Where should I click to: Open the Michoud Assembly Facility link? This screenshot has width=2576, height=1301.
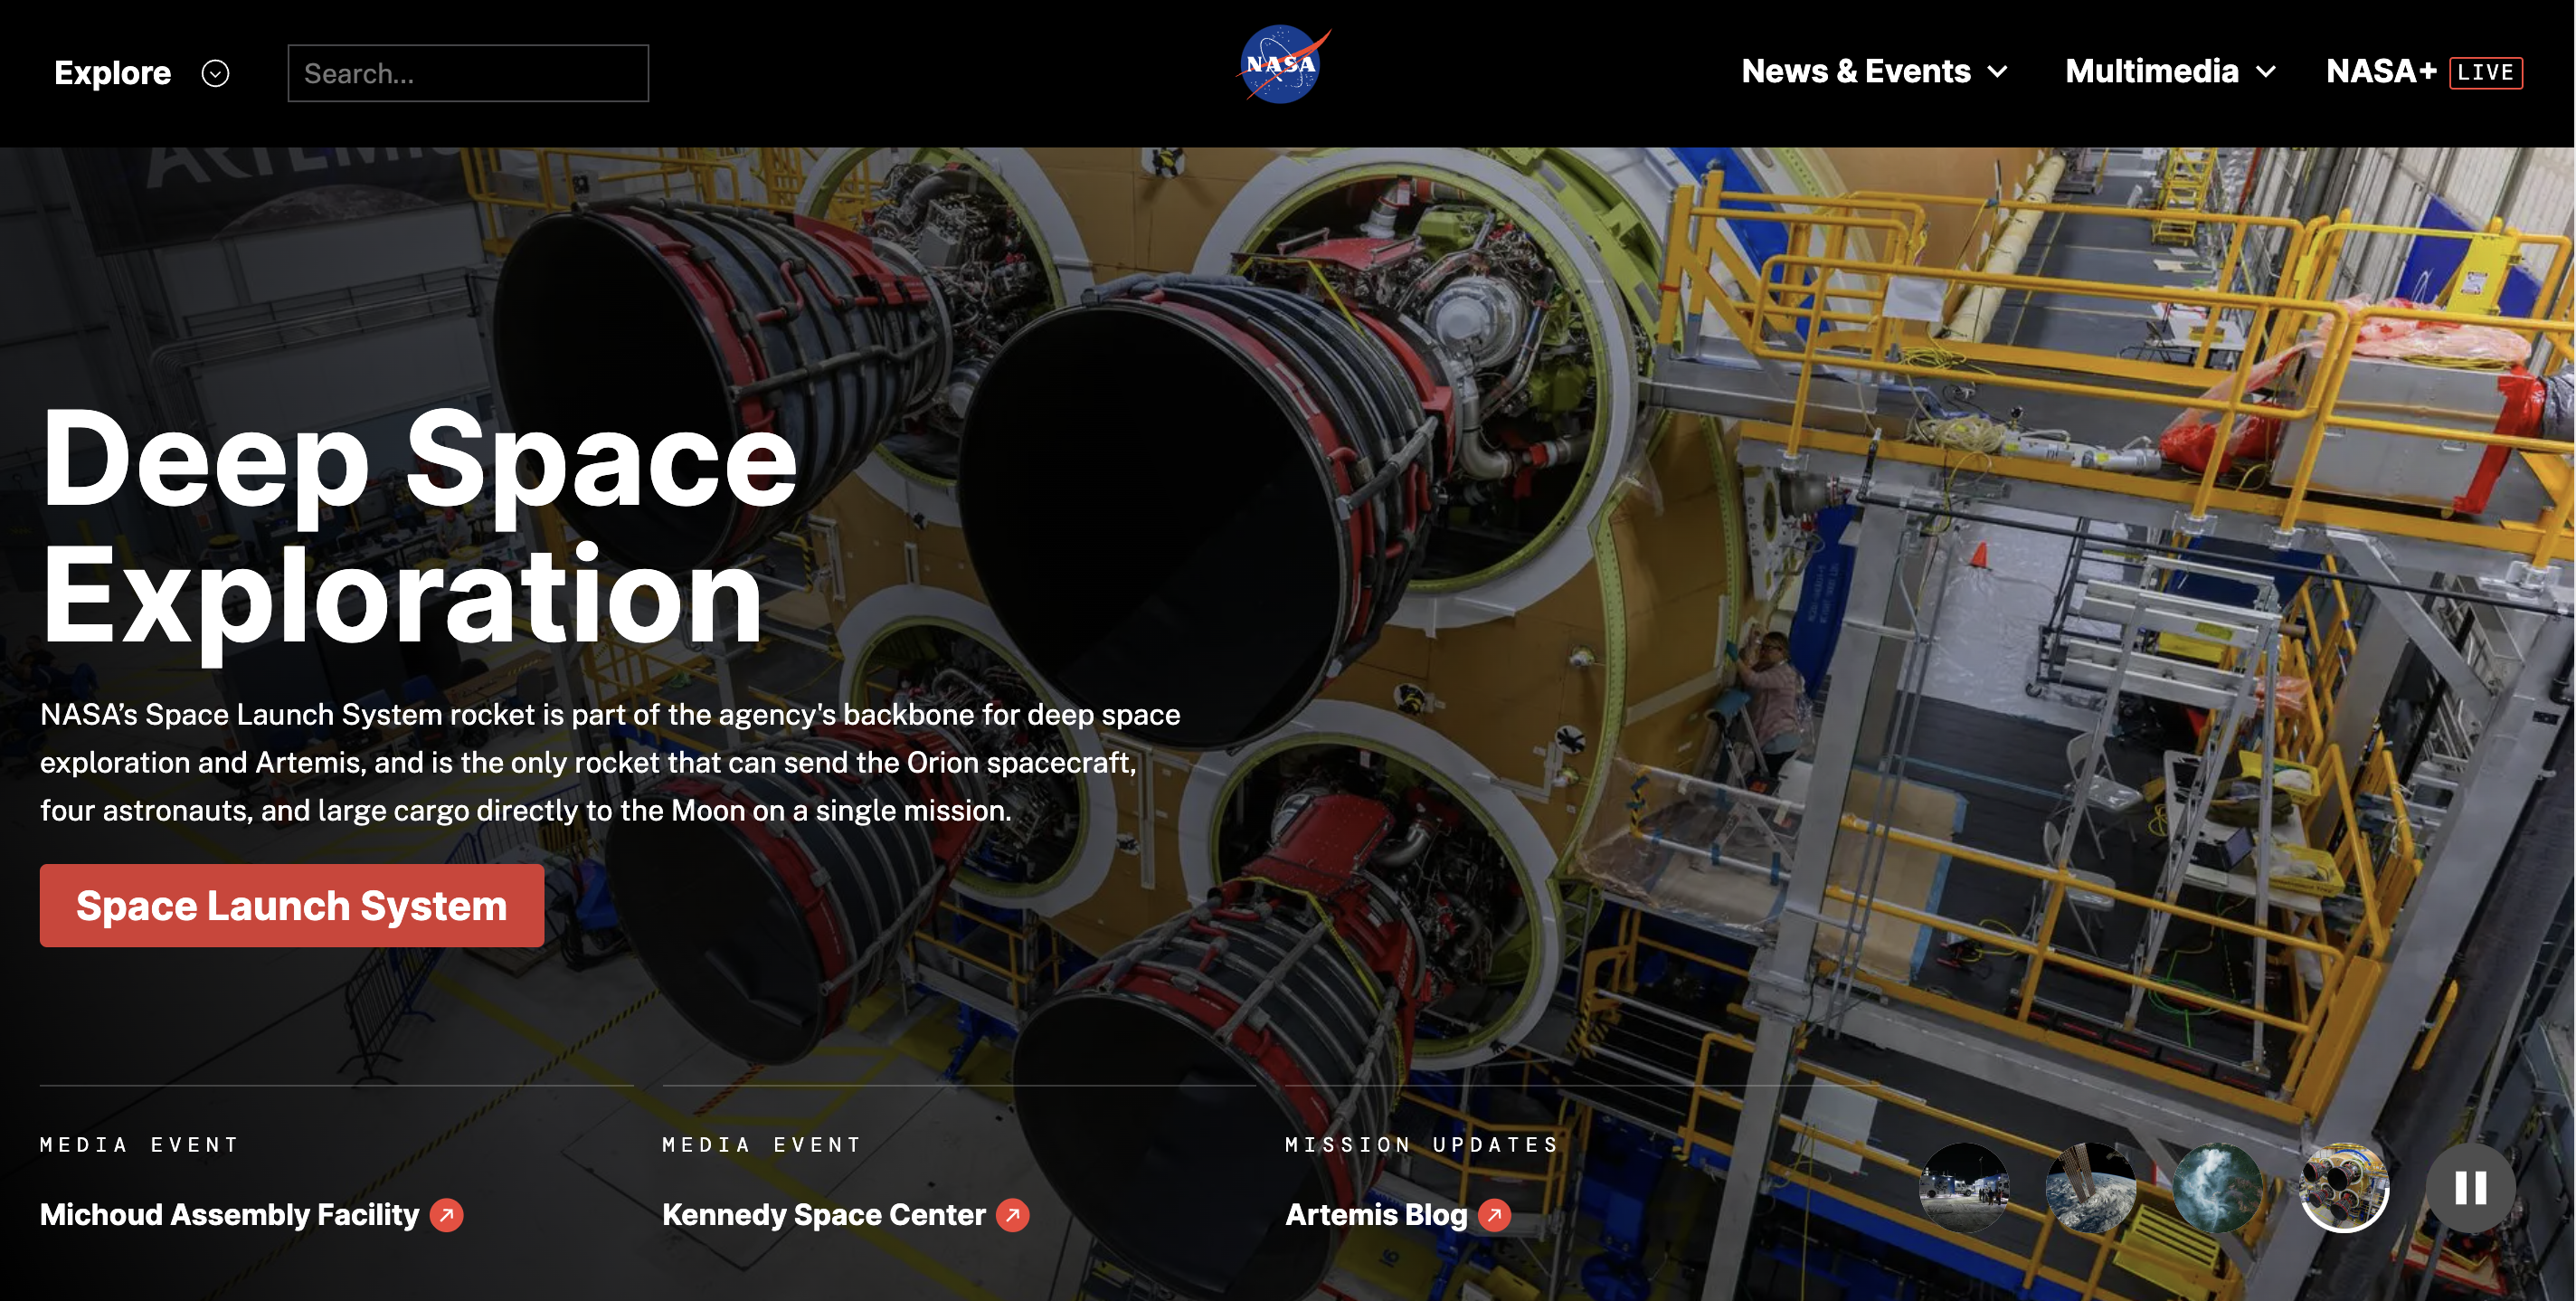click(229, 1215)
